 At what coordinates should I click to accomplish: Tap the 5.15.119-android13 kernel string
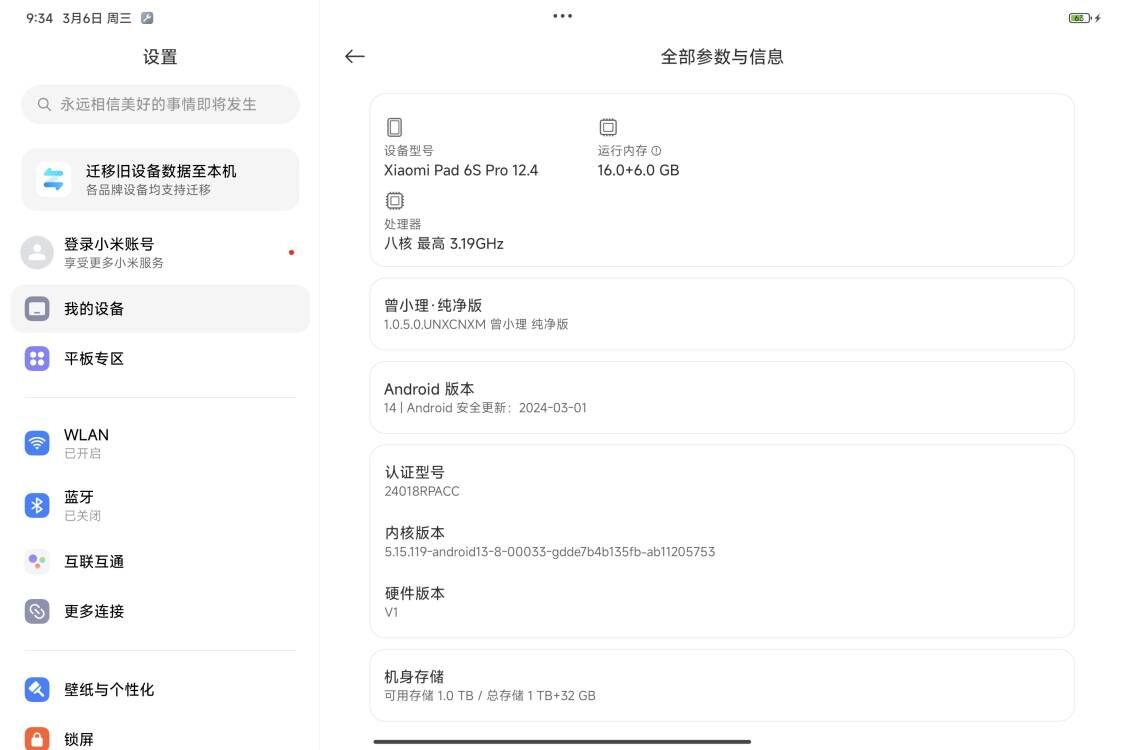[550, 551]
